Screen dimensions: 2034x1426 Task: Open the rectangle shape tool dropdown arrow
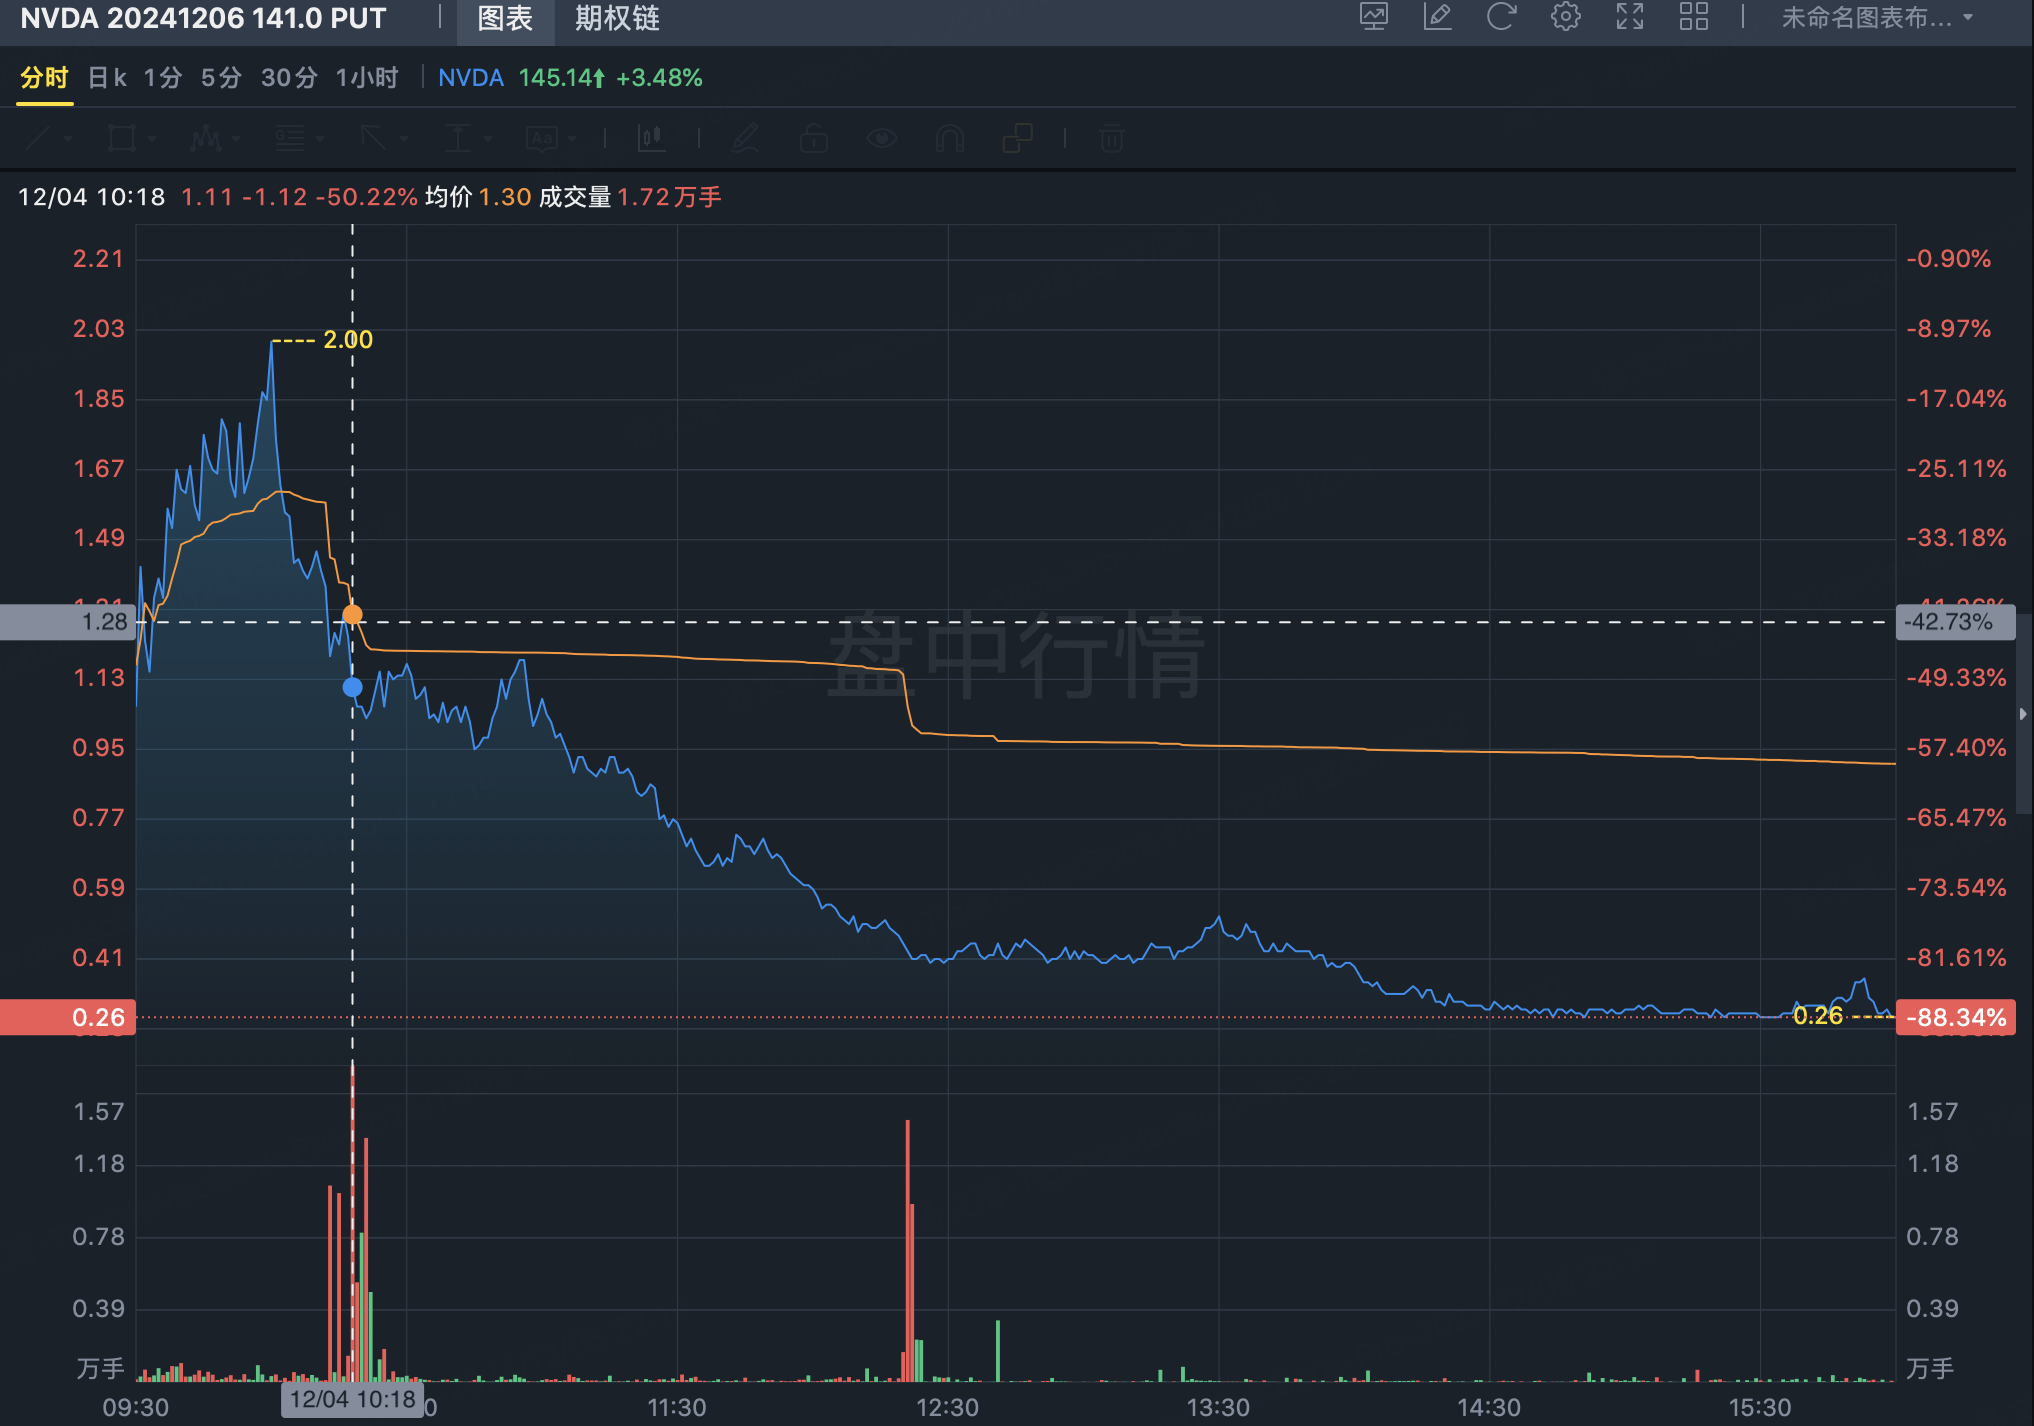[152, 139]
